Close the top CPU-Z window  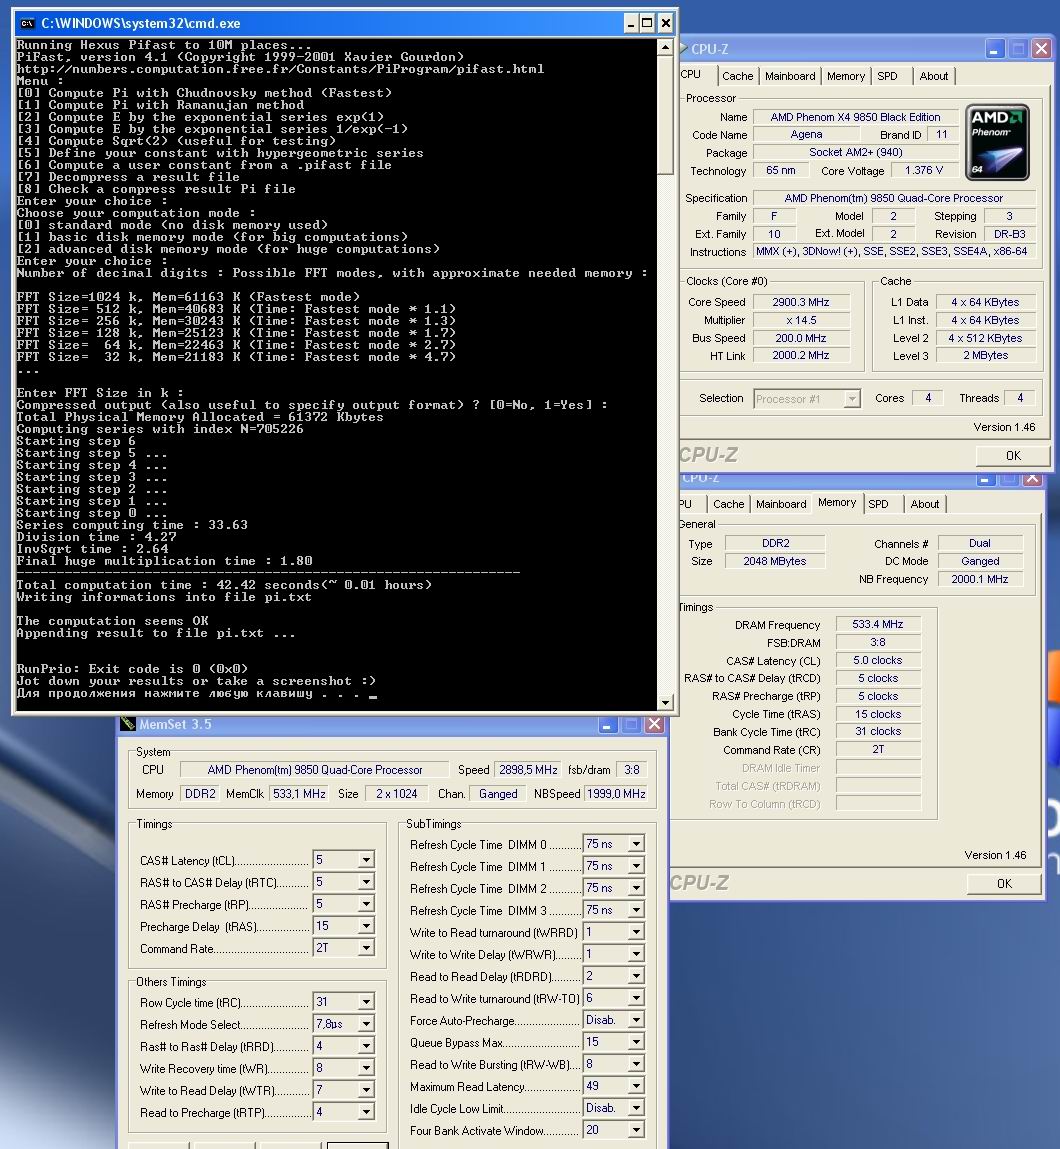(x=1041, y=49)
